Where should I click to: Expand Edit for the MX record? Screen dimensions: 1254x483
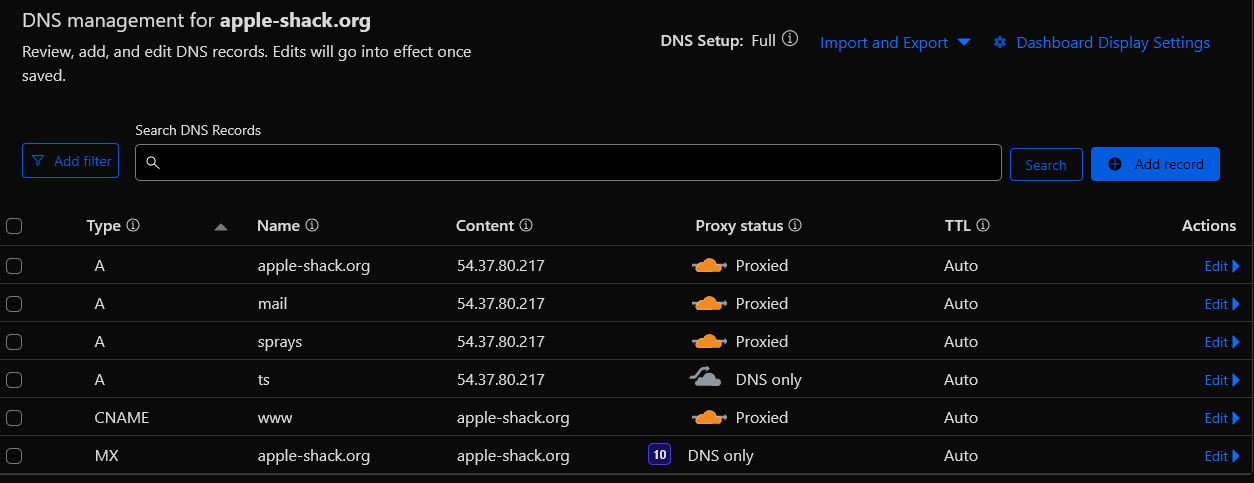point(1222,456)
